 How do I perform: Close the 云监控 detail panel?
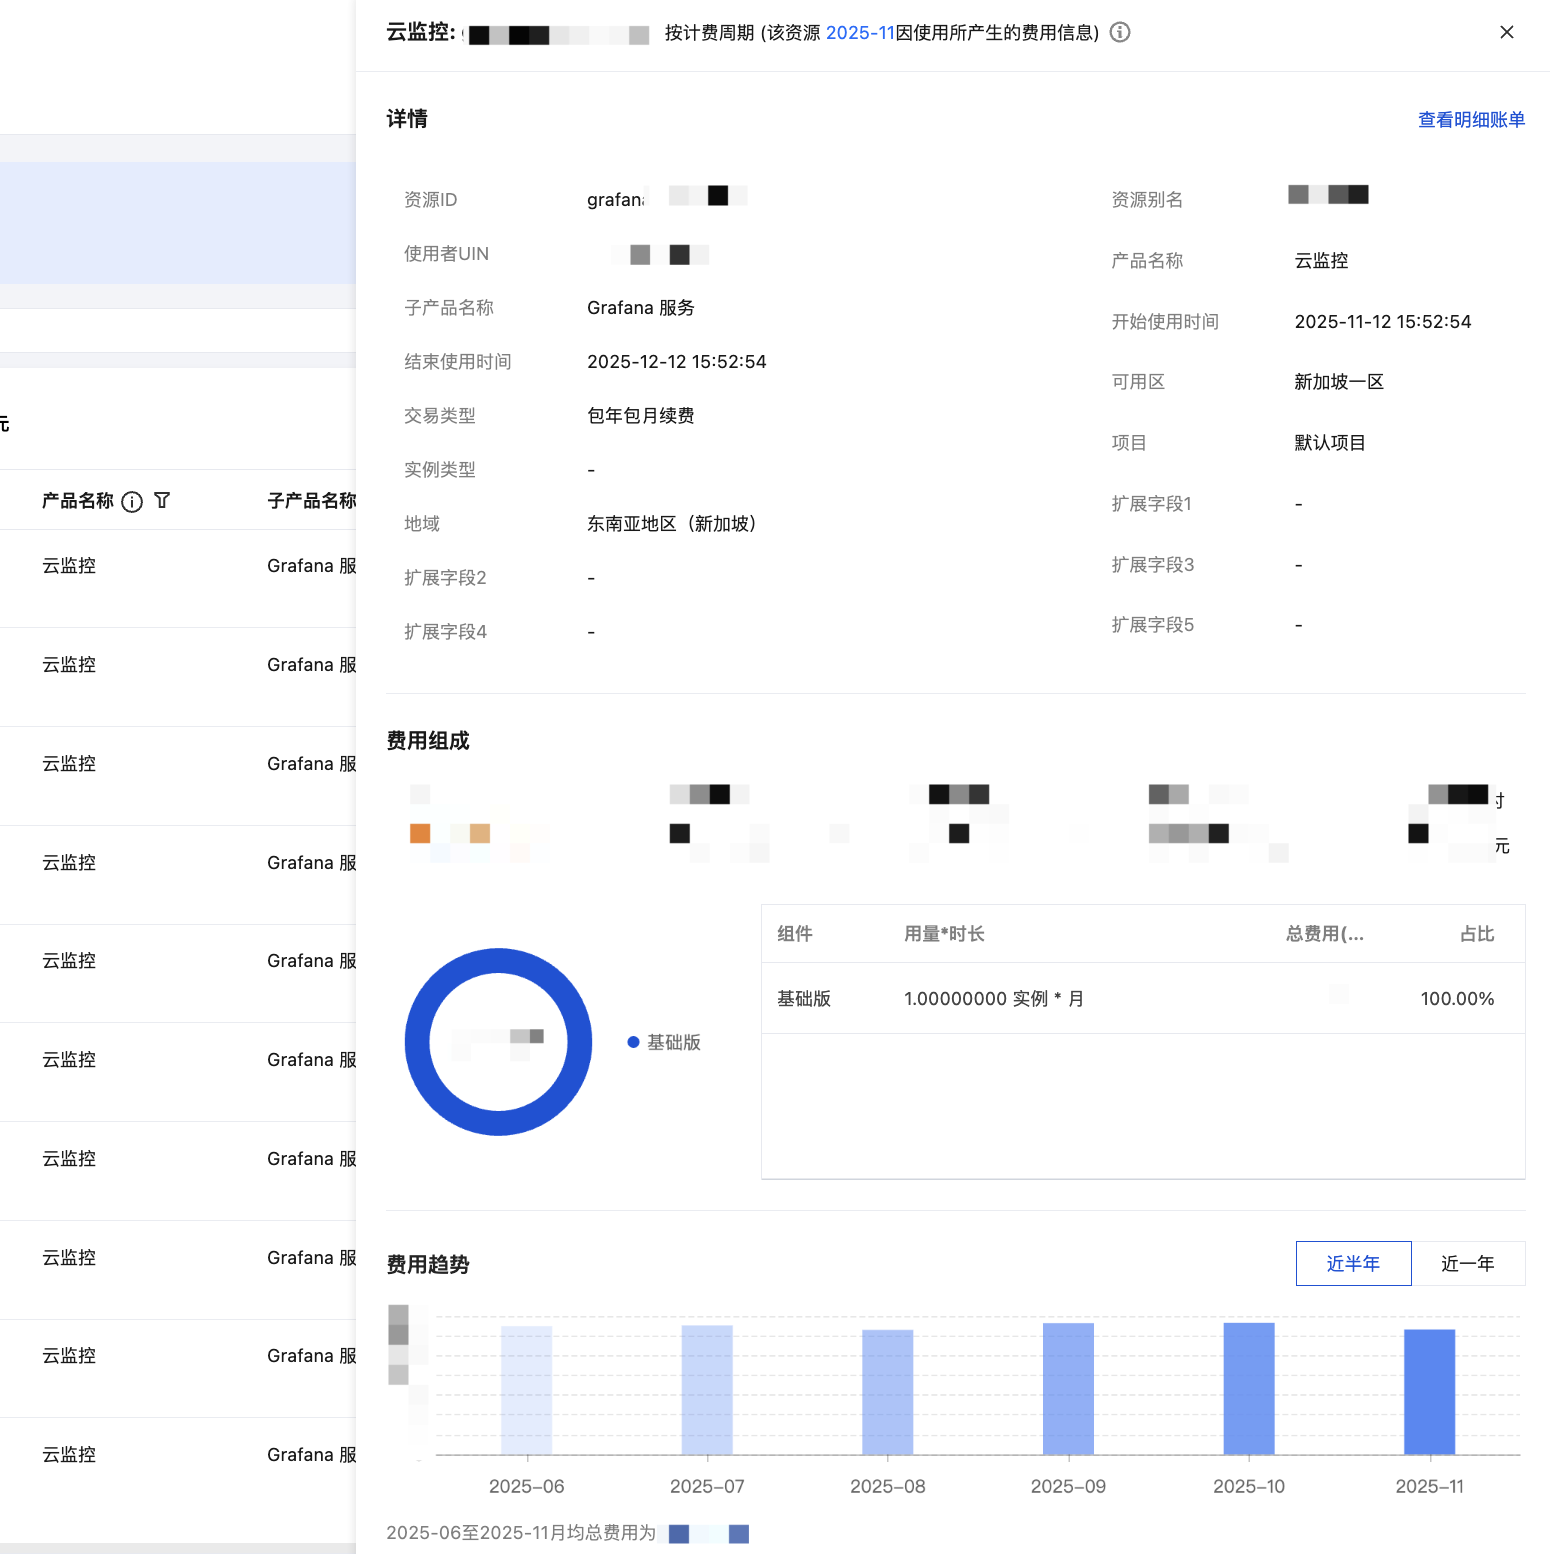[1507, 32]
